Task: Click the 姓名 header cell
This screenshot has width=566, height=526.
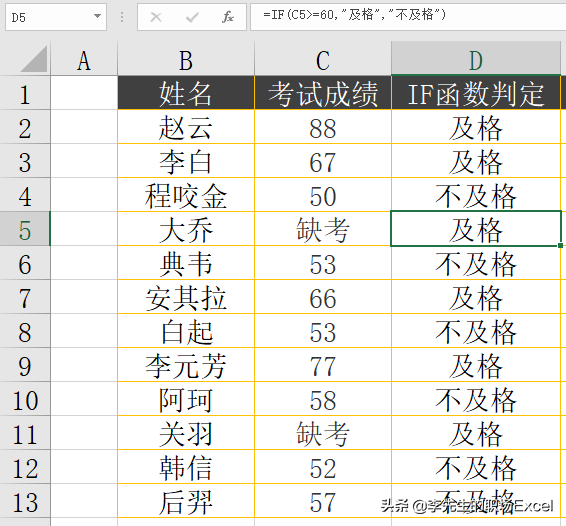Action: [186, 93]
